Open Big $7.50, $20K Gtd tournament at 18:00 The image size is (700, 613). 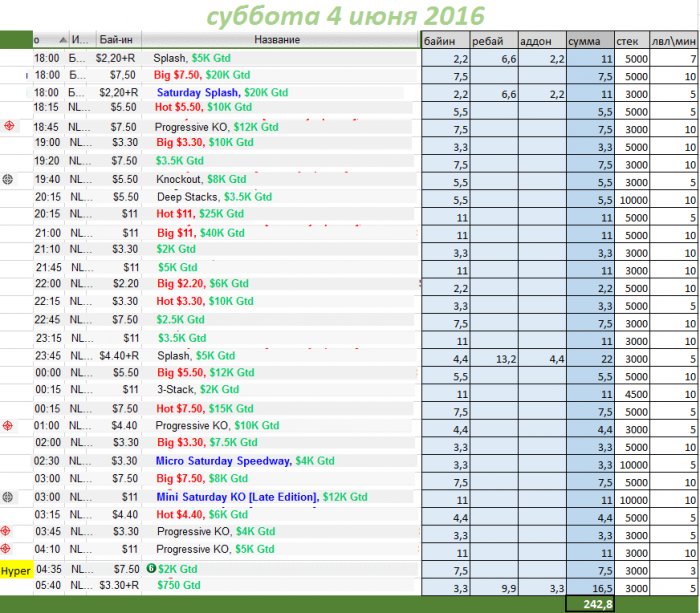click(202, 75)
